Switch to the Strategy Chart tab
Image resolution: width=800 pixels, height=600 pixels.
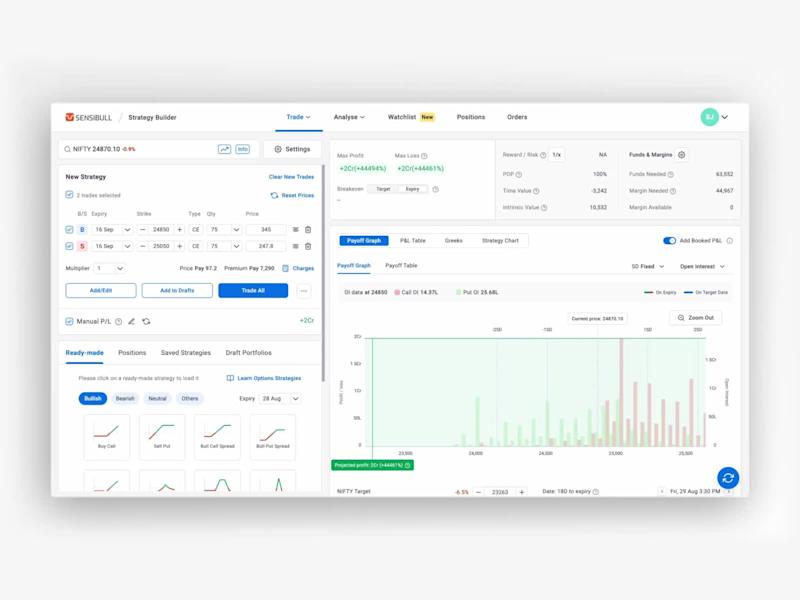tap(500, 241)
